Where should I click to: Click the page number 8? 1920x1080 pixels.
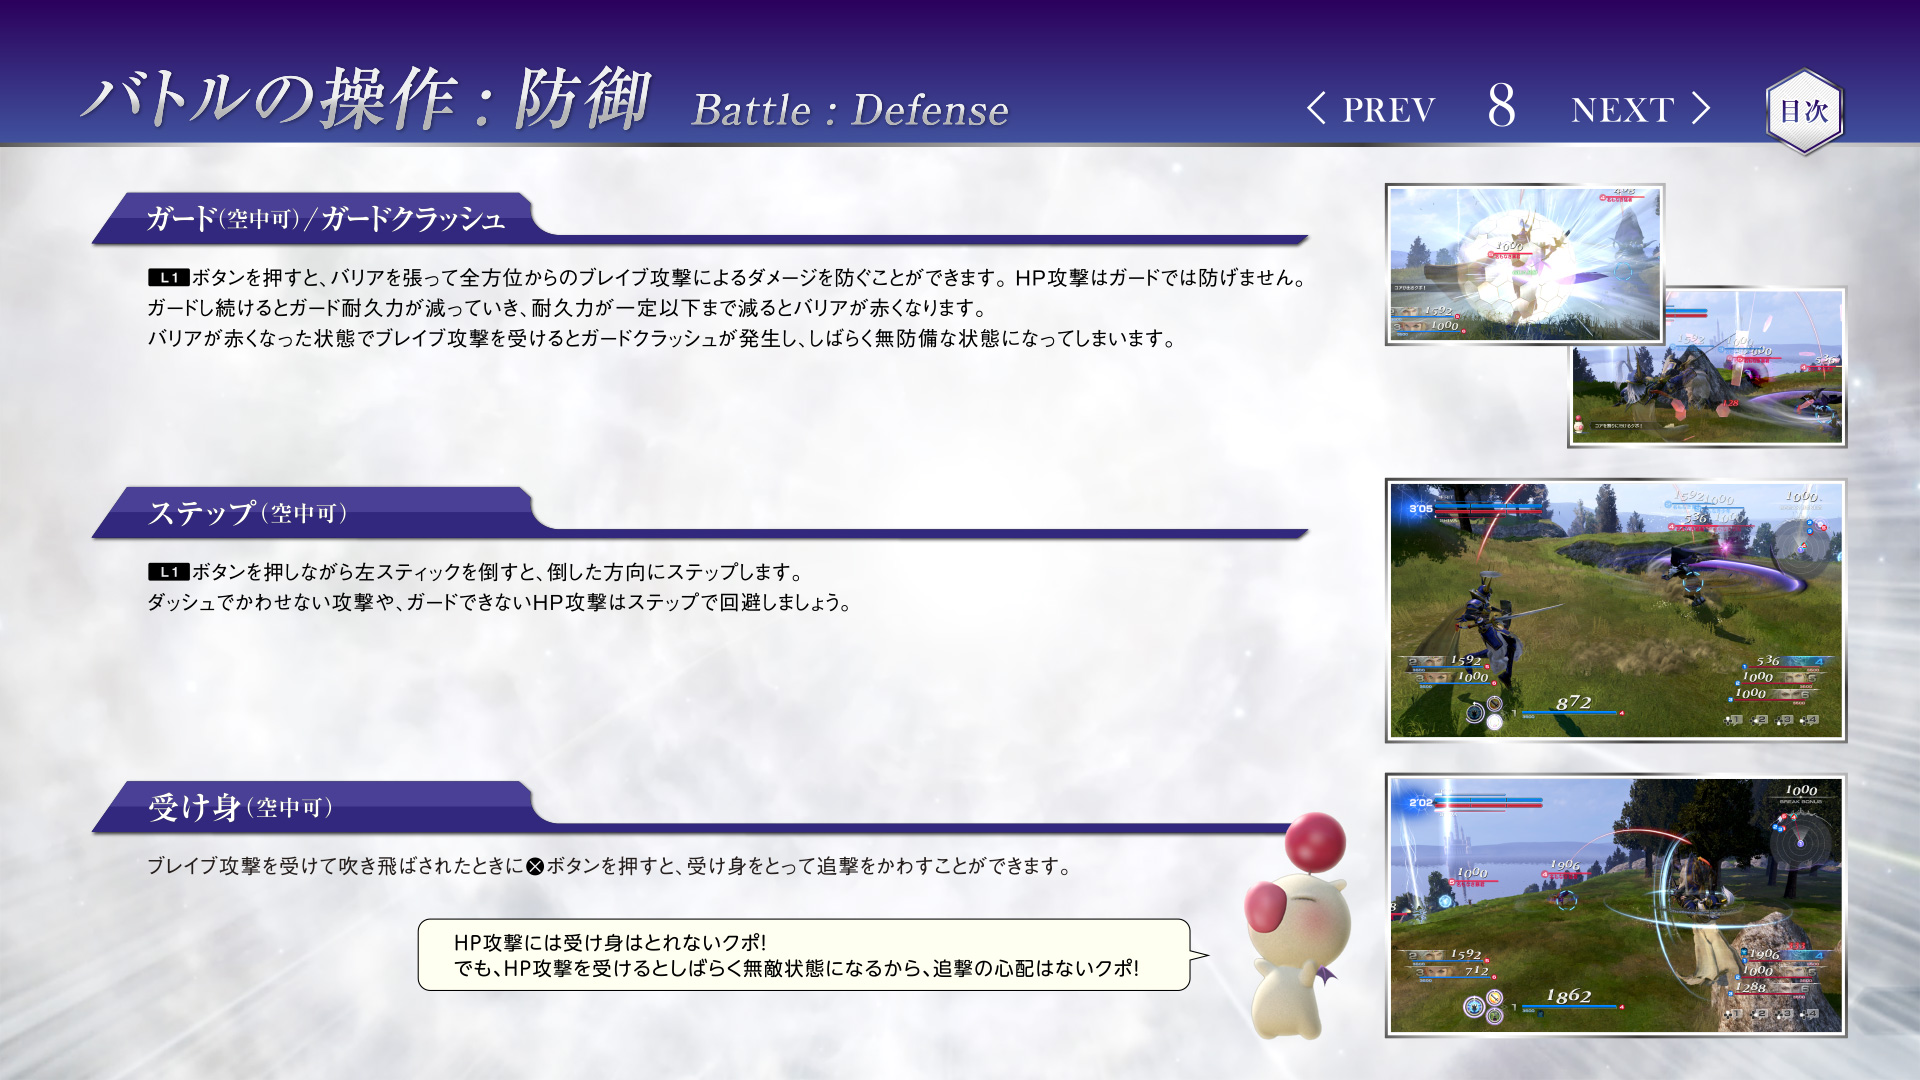[x=1501, y=106]
